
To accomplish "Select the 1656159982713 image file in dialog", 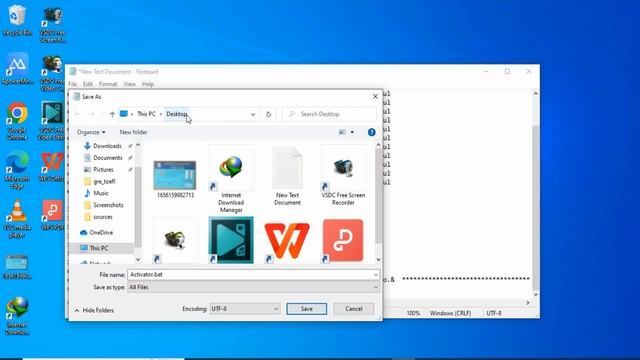I will click(x=175, y=179).
